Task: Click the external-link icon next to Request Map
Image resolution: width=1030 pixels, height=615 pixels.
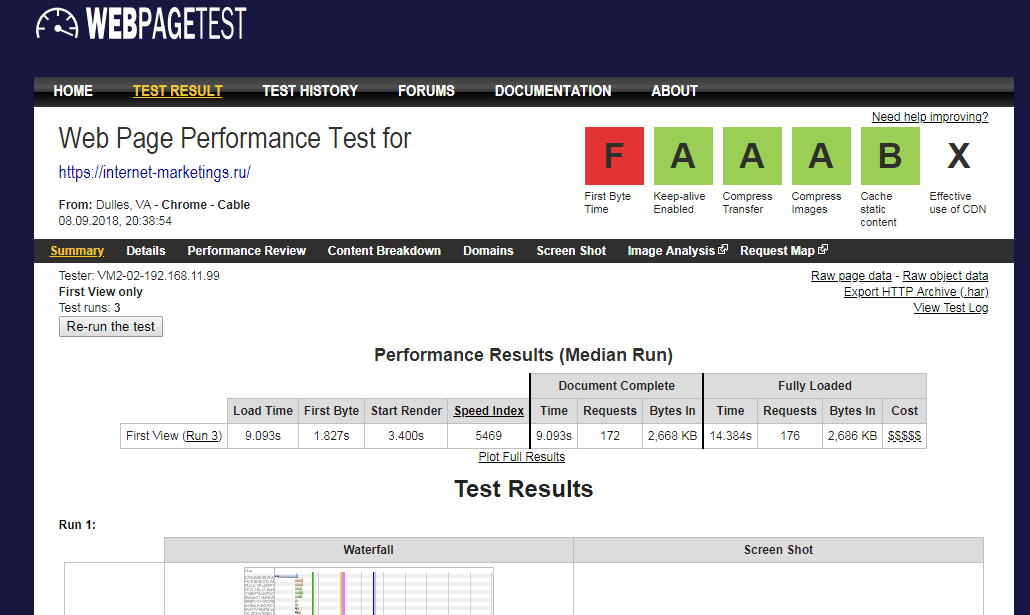Action: (823, 250)
